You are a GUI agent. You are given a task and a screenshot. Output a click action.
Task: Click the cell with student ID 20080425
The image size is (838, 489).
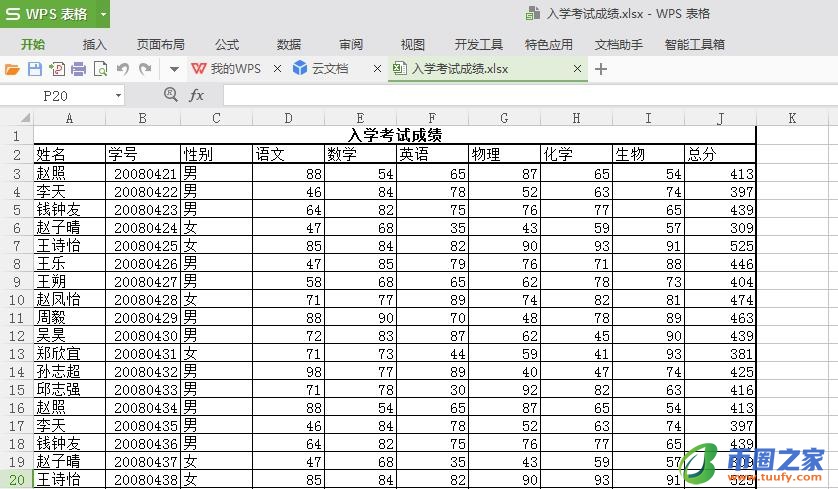point(143,245)
